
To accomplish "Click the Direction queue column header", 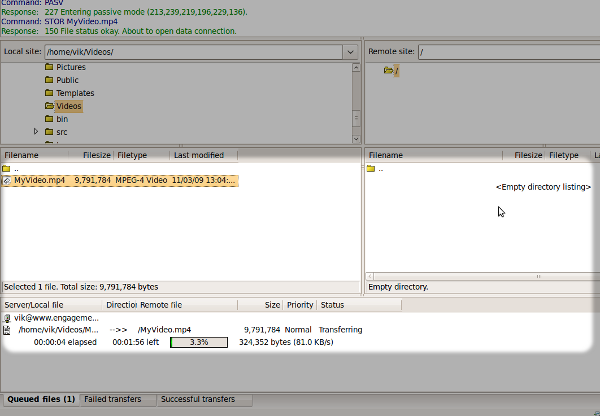I will pyautogui.click(x=121, y=305).
